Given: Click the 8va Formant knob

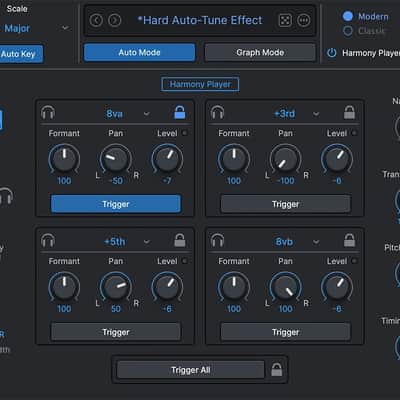Looking at the screenshot, I should click(x=64, y=159).
